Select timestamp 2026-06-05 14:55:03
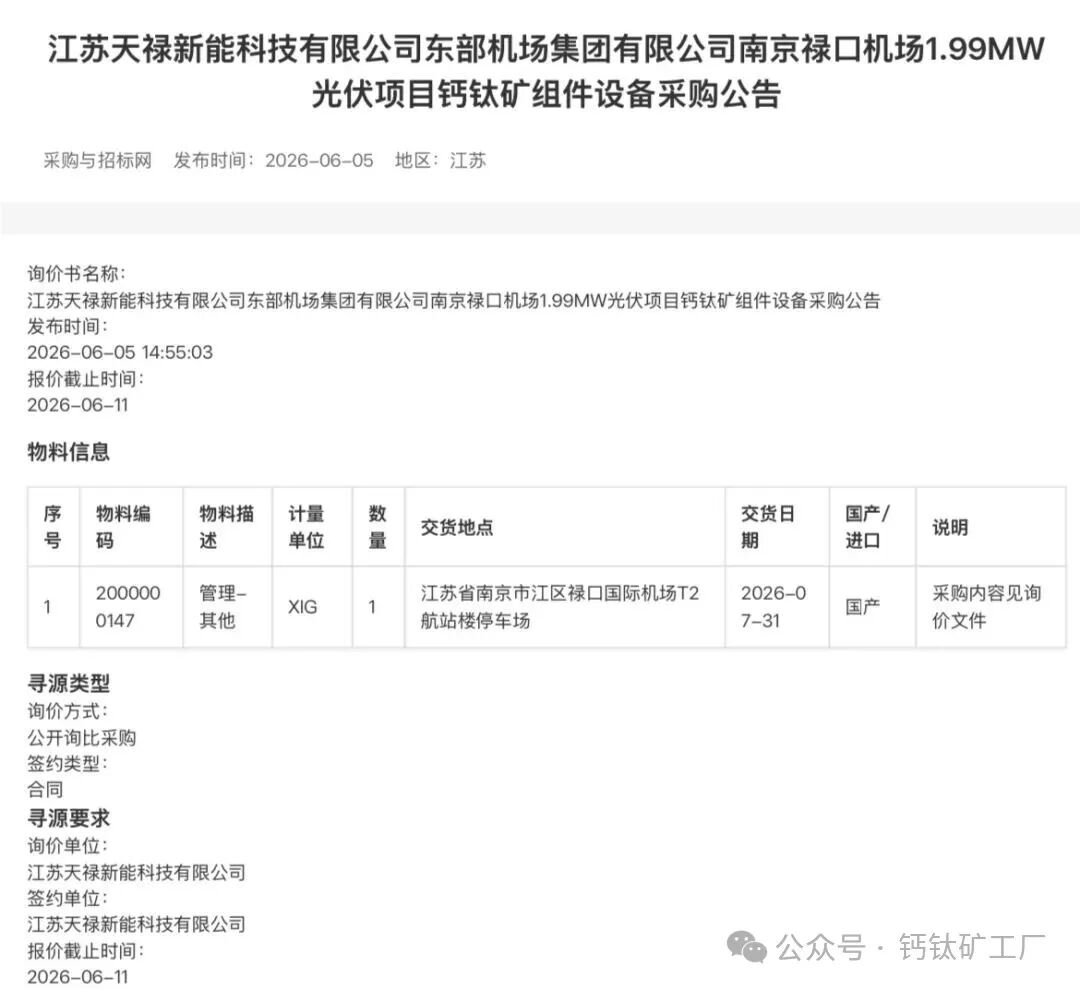 point(120,352)
